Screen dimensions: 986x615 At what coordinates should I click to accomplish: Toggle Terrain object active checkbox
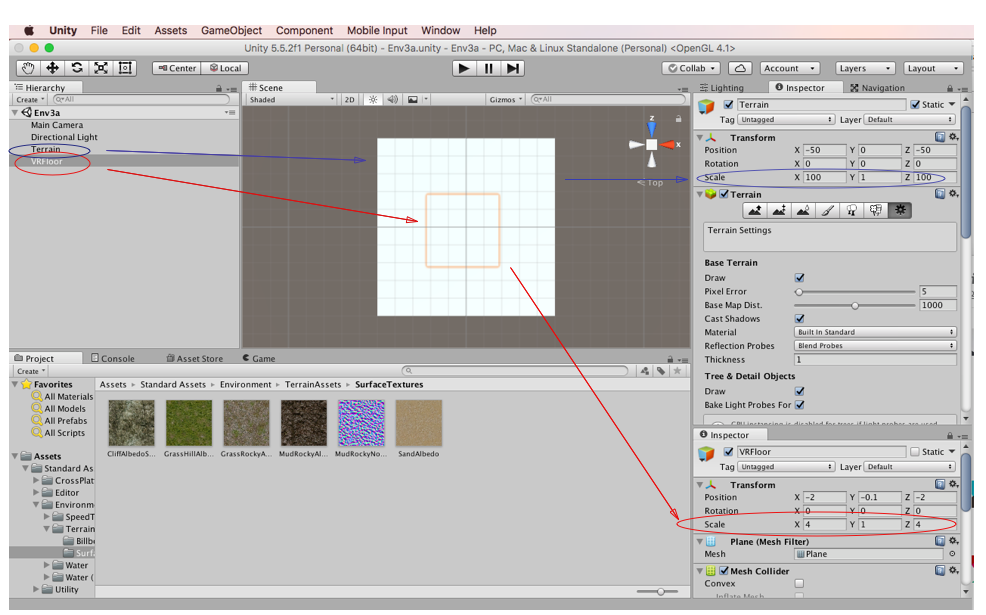click(728, 104)
